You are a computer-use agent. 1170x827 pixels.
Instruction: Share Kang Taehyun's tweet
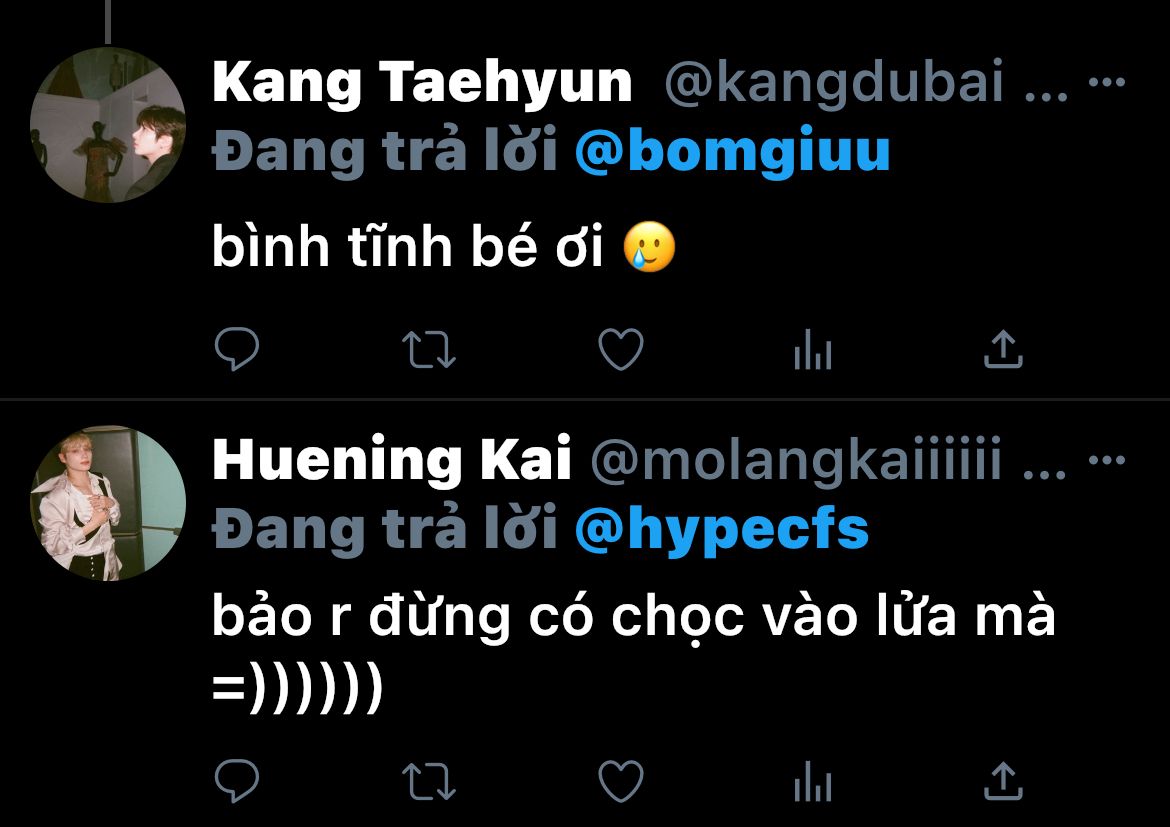1003,350
